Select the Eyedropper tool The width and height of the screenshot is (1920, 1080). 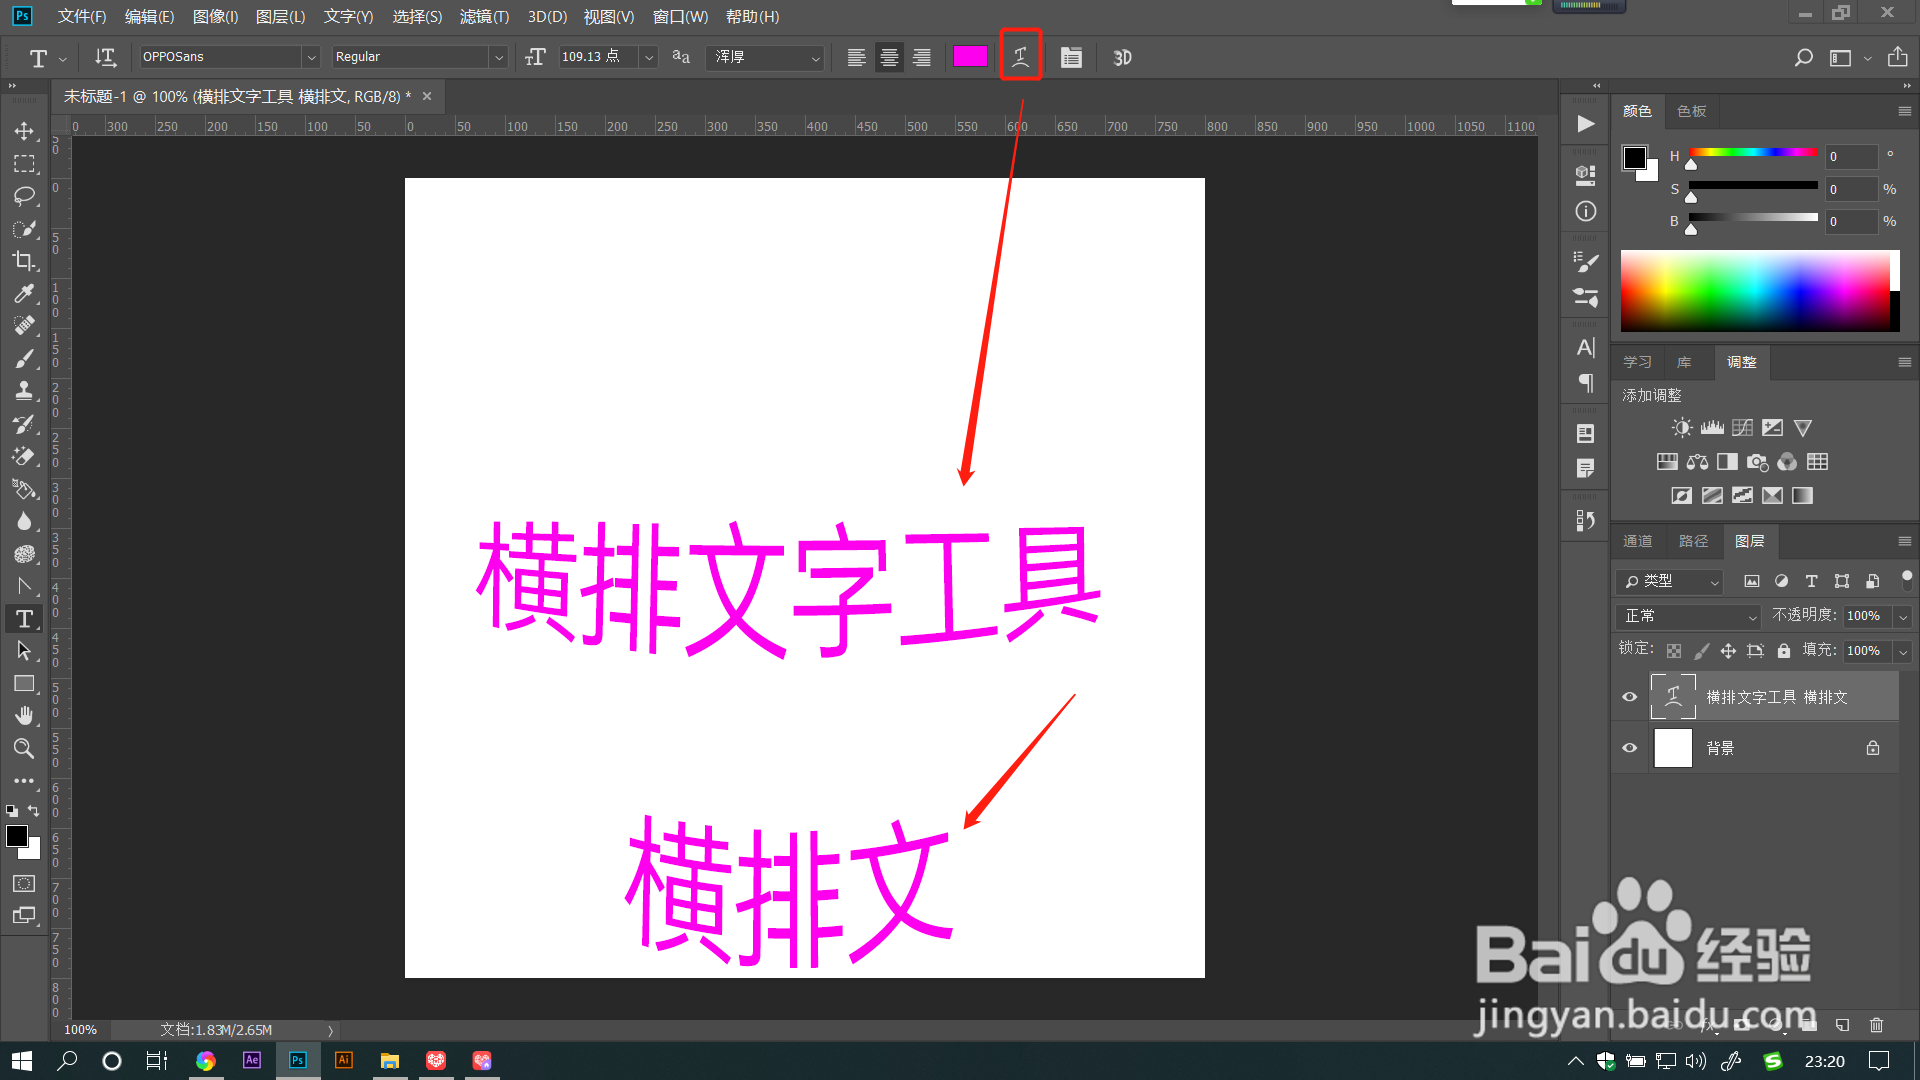pos(24,293)
